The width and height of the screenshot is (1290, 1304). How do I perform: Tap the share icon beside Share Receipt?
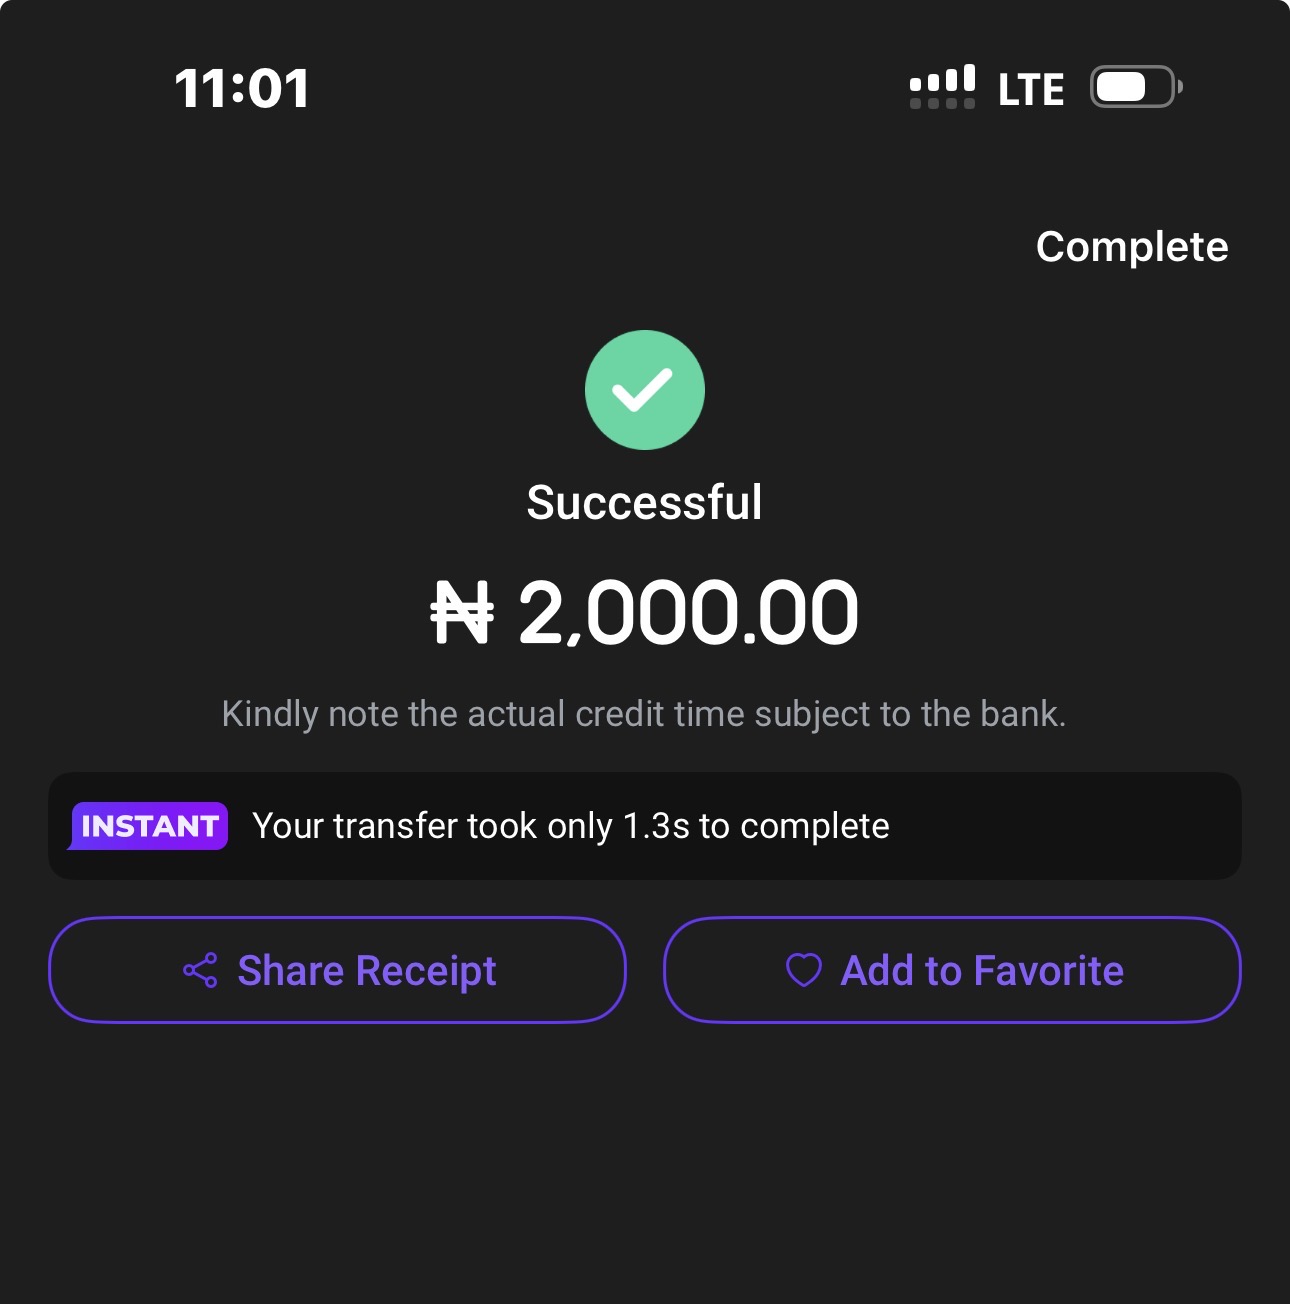pos(200,971)
